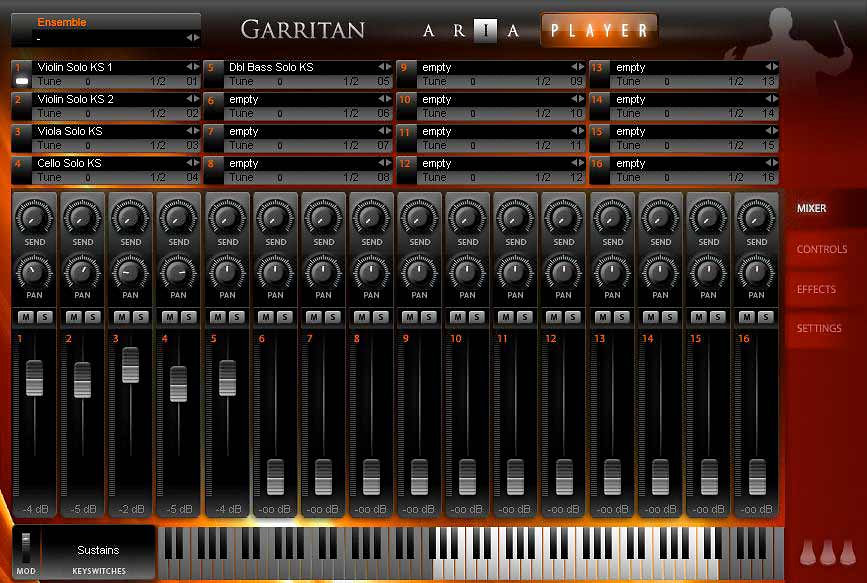Switch to the SETTINGS tab
The image size is (867, 583).
click(x=819, y=329)
